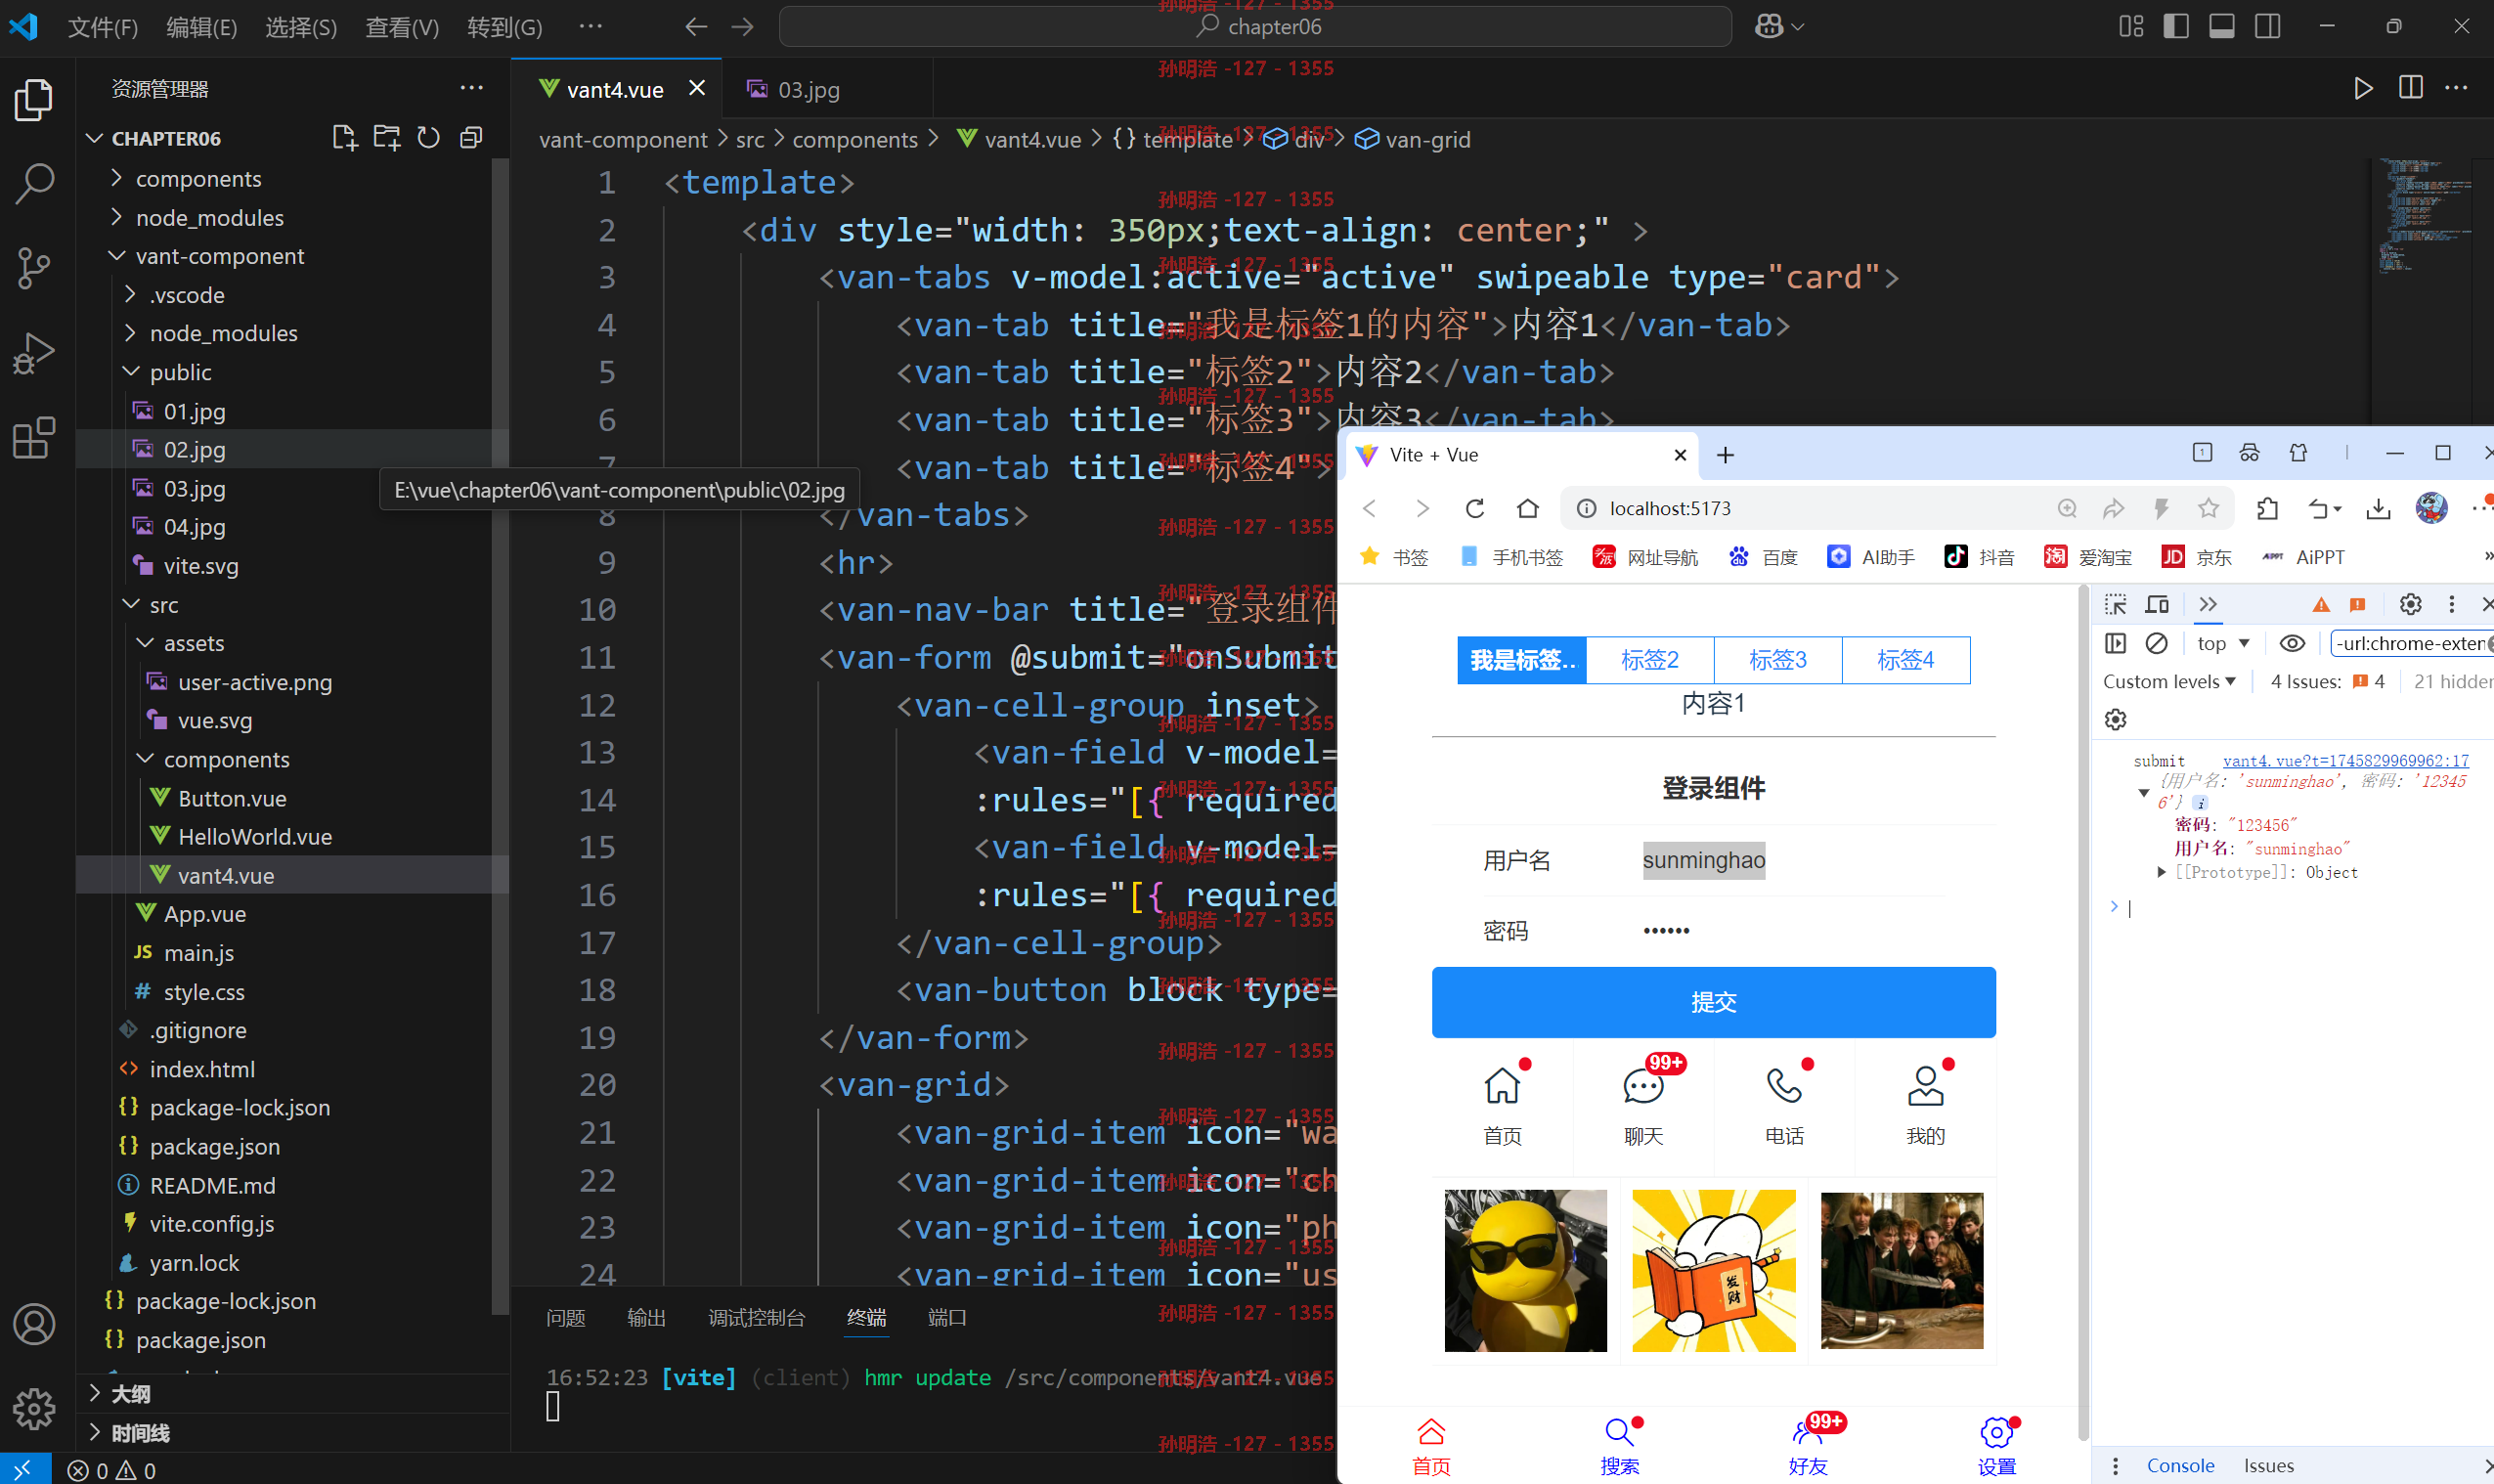Image resolution: width=2494 pixels, height=1484 pixels.
Task: Open the 文件(F) menu
Action: tap(103, 27)
